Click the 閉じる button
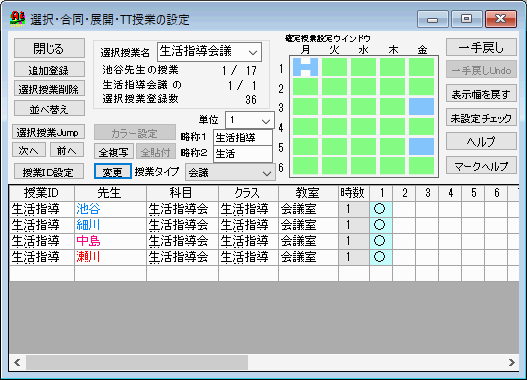 (x=49, y=48)
